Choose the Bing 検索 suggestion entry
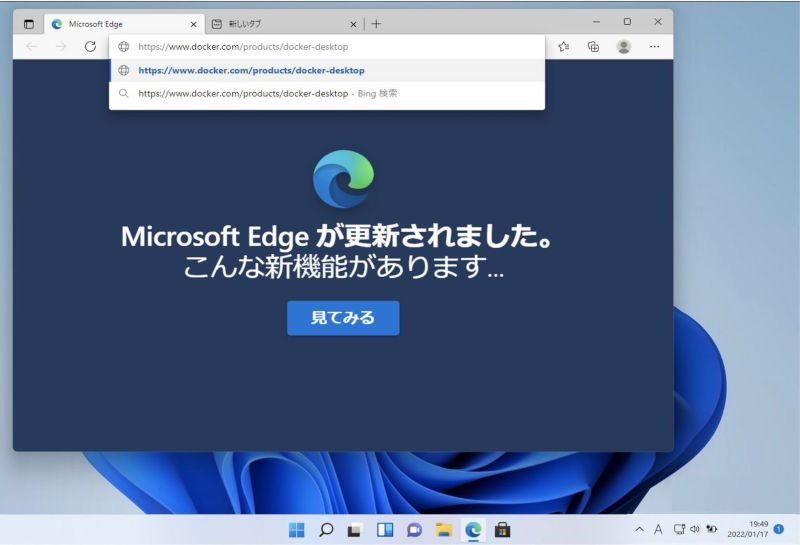Image resolution: width=800 pixels, height=545 pixels. pos(327,93)
